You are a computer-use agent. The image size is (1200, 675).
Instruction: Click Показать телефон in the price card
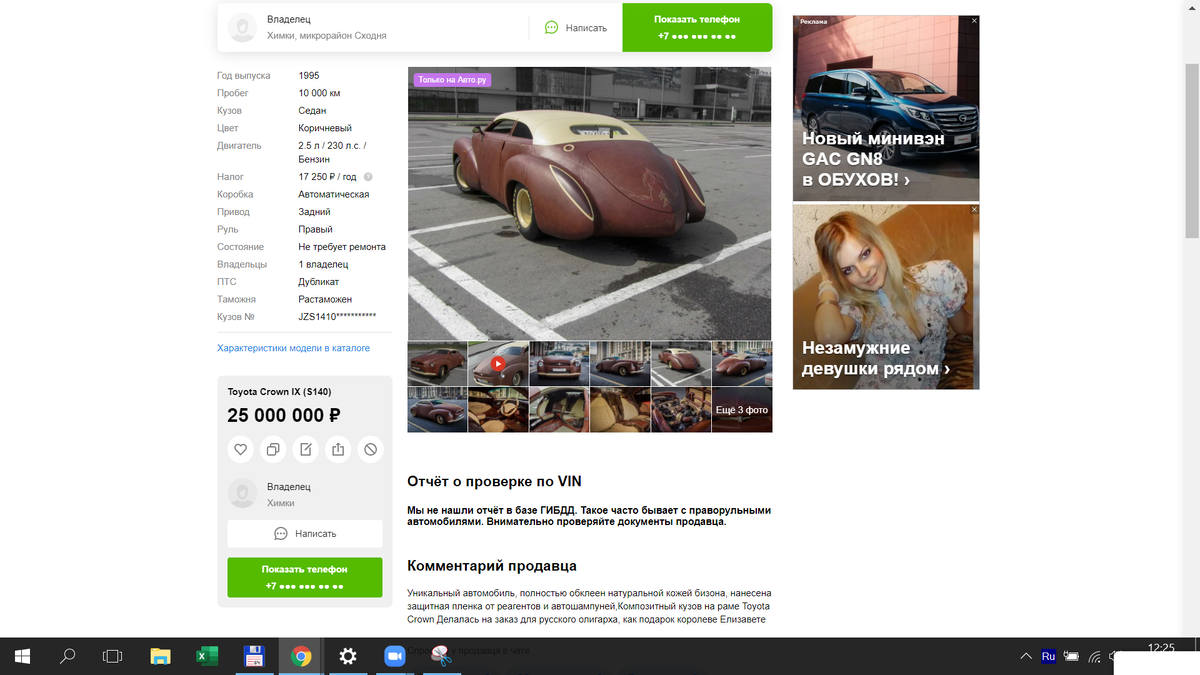tap(305, 577)
